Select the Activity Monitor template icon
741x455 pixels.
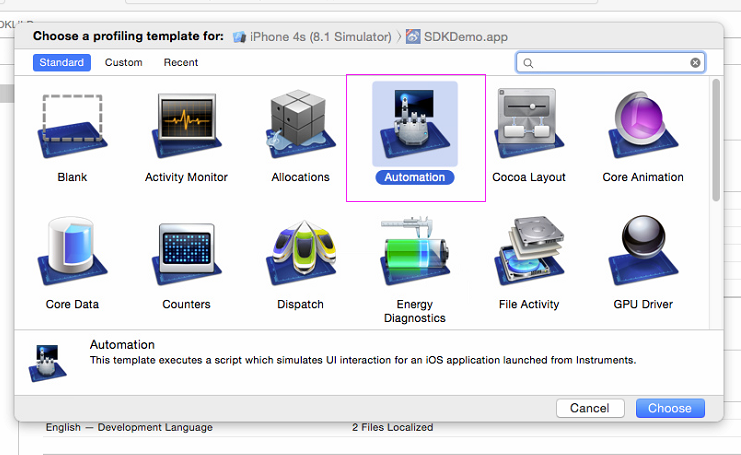coord(187,126)
